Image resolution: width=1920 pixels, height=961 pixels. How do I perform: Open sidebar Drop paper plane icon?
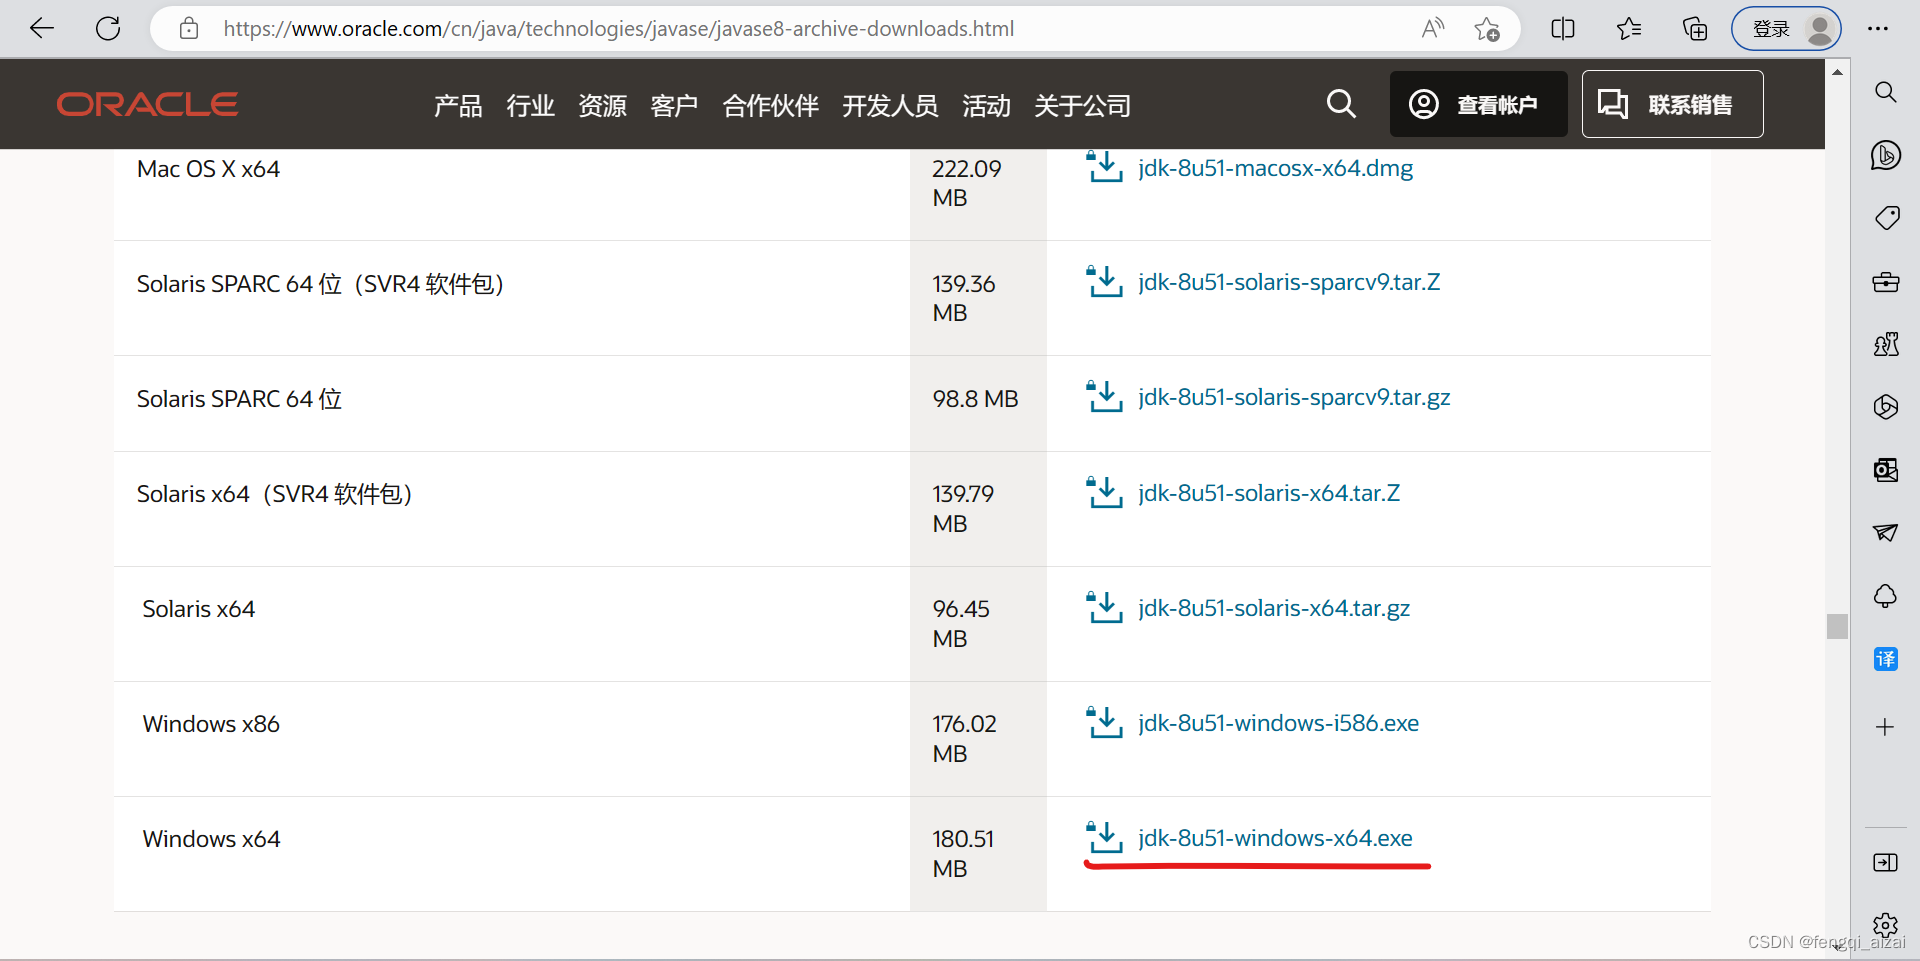[x=1886, y=533]
